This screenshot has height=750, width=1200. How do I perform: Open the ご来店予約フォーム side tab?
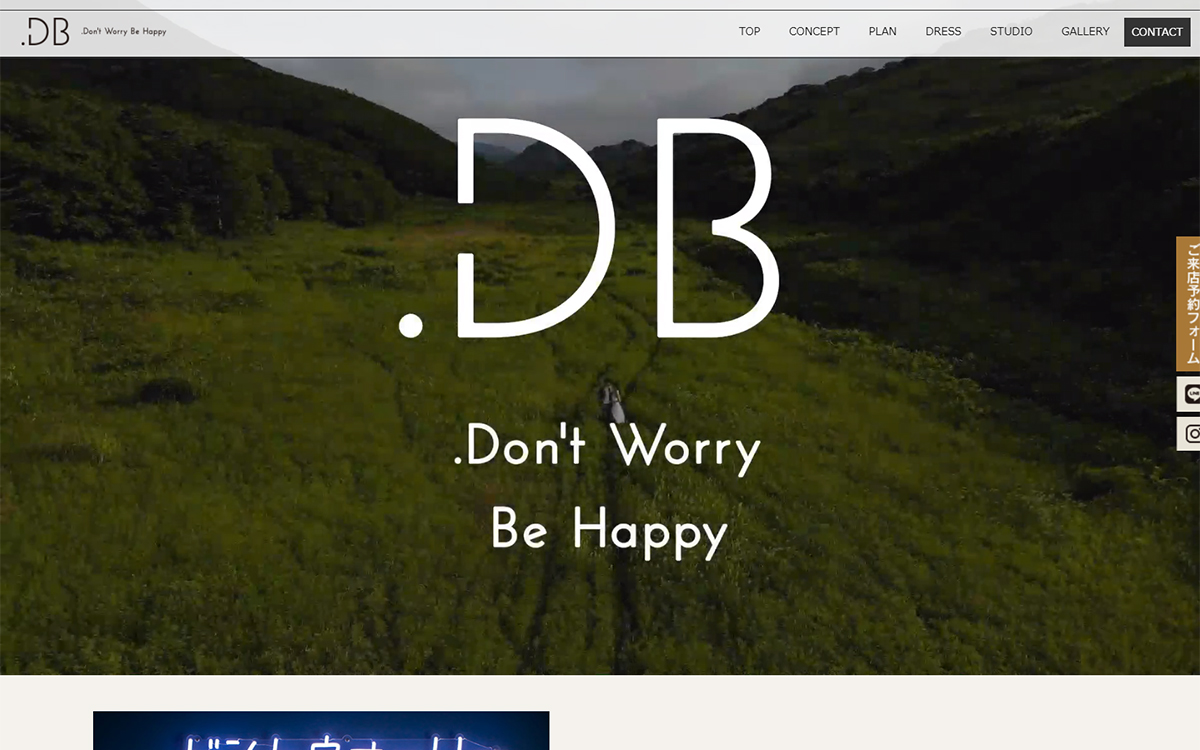click(x=1189, y=303)
